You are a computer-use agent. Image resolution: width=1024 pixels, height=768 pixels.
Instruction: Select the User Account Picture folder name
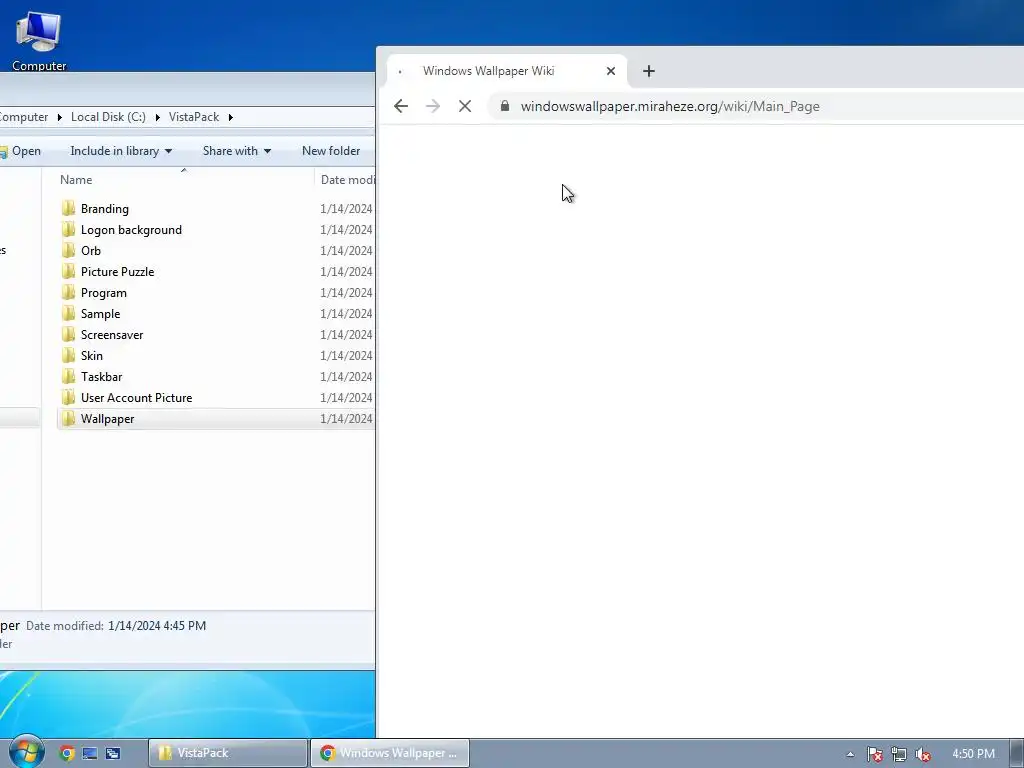click(x=136, y=397)
